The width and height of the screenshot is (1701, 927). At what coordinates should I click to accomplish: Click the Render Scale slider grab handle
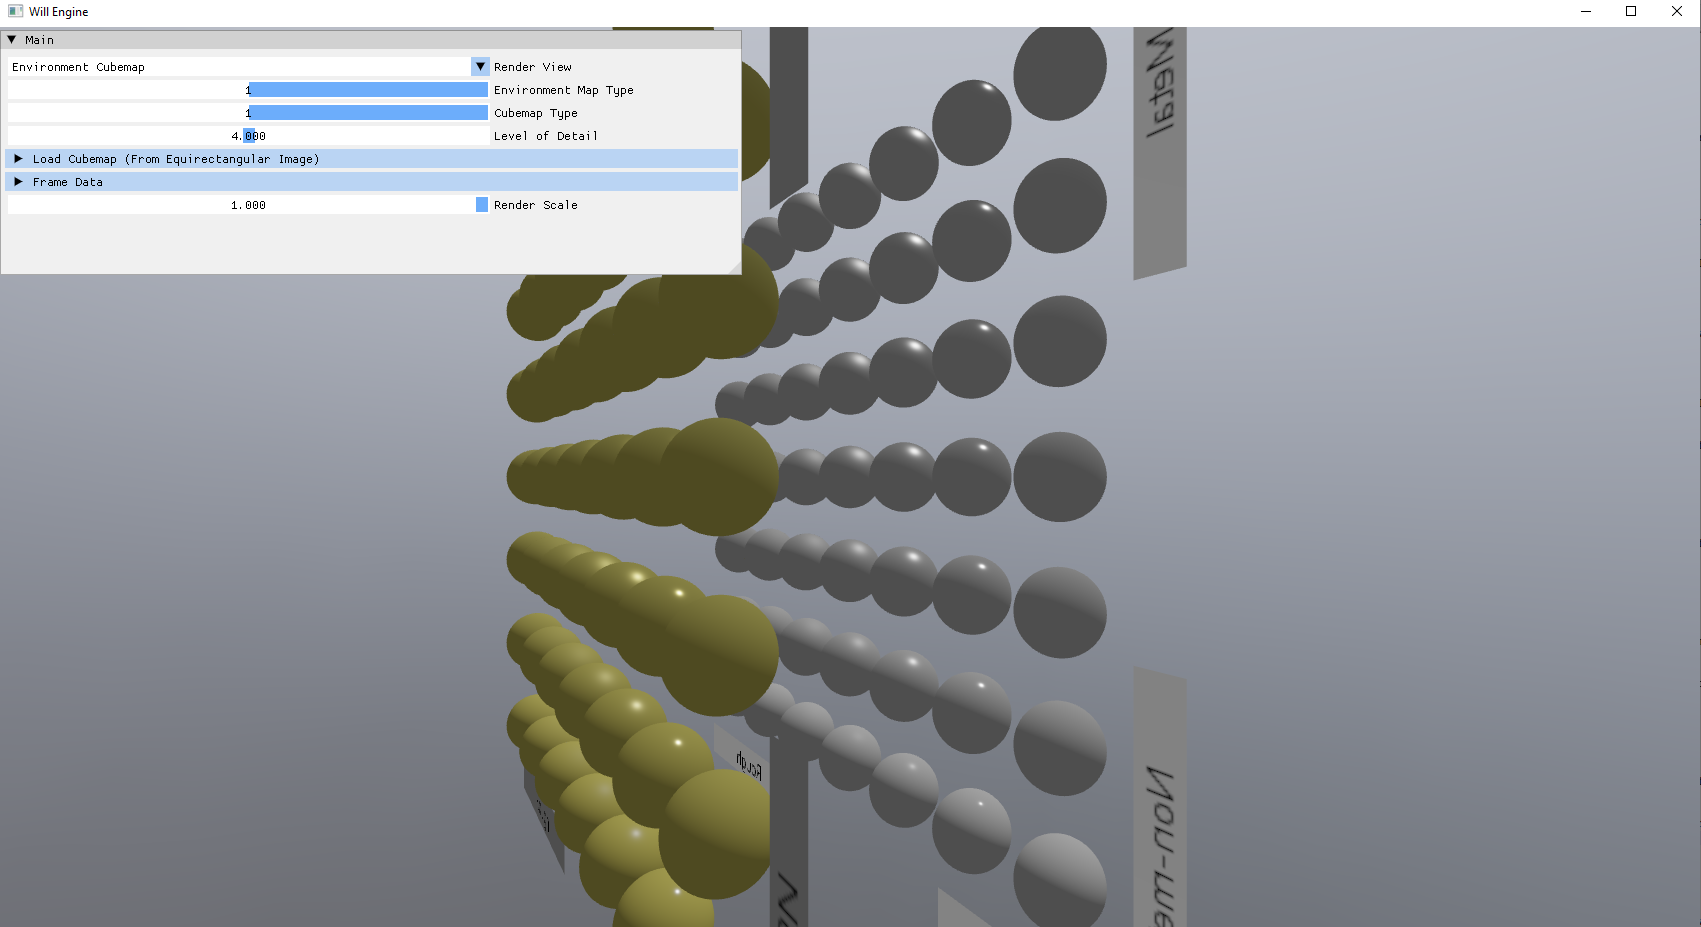(x=482, y=205)
